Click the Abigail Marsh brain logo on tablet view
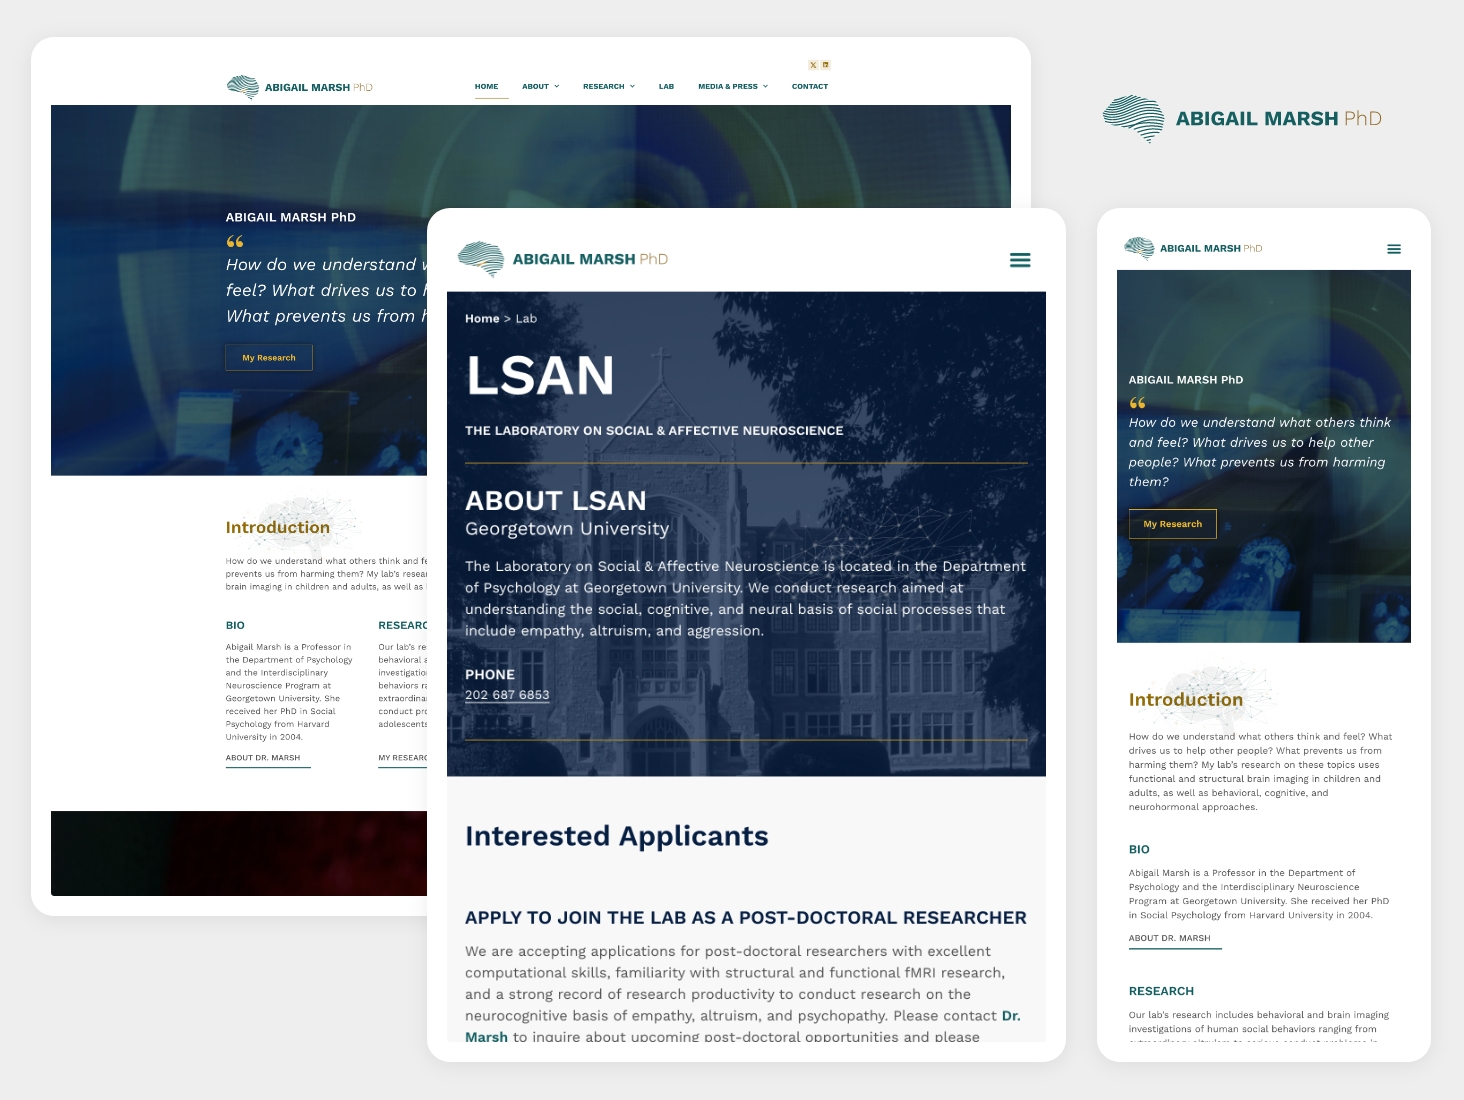This screenshot has height=1100, width=1464. (x=483, y=258)
